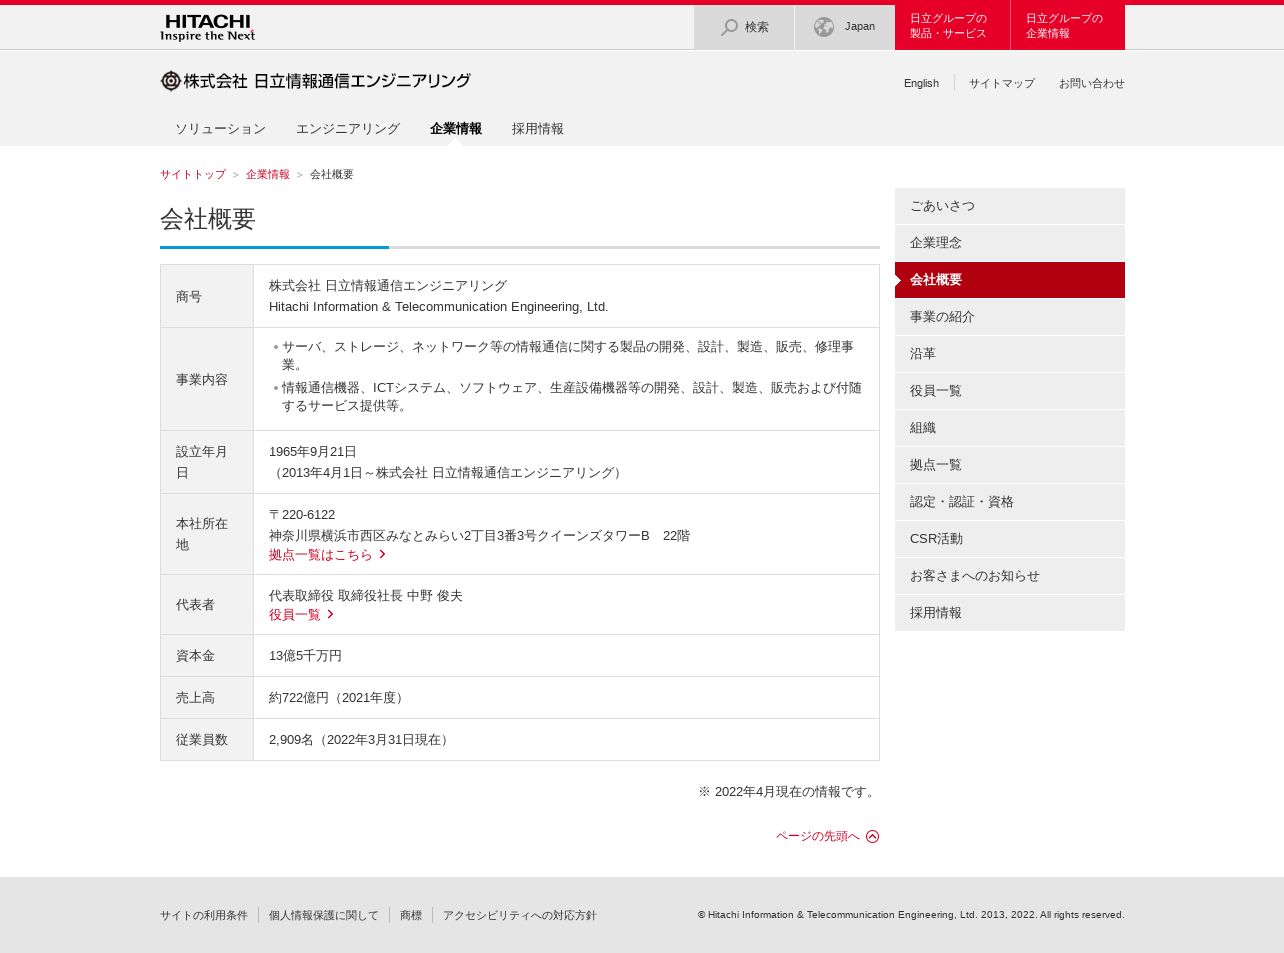1284x953 pixels.
Task: Click the 〒220-6122 postal code
Action: (302, 515)
